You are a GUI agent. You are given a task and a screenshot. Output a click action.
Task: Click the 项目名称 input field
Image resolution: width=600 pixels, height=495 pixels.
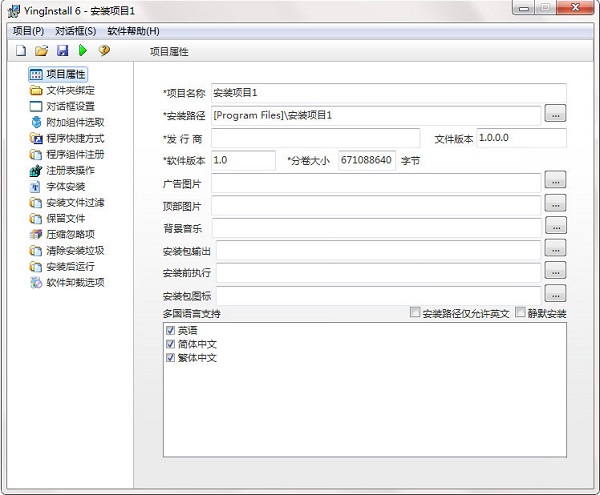[389, 93]
